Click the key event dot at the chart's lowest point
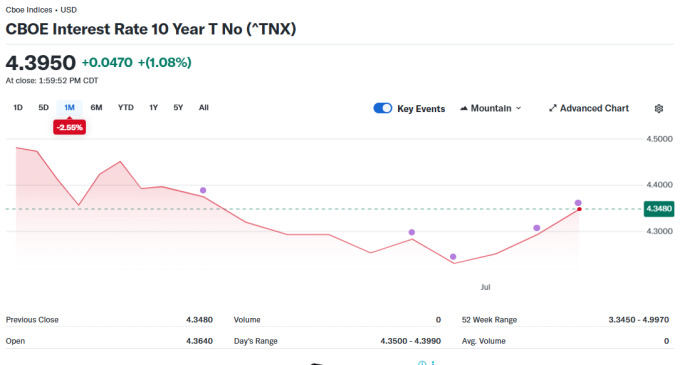The image size is (680, 365). tap(453, 257)
